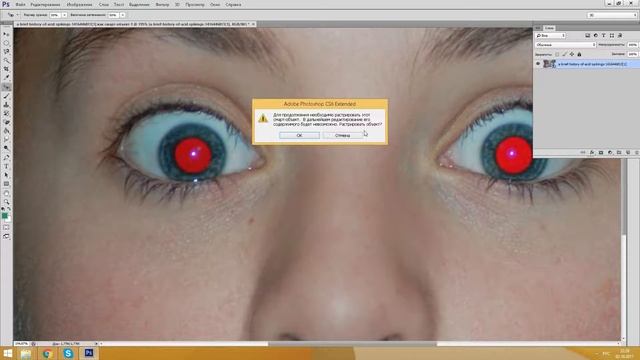Add layer mask button in Layers

tap(601, 153)
